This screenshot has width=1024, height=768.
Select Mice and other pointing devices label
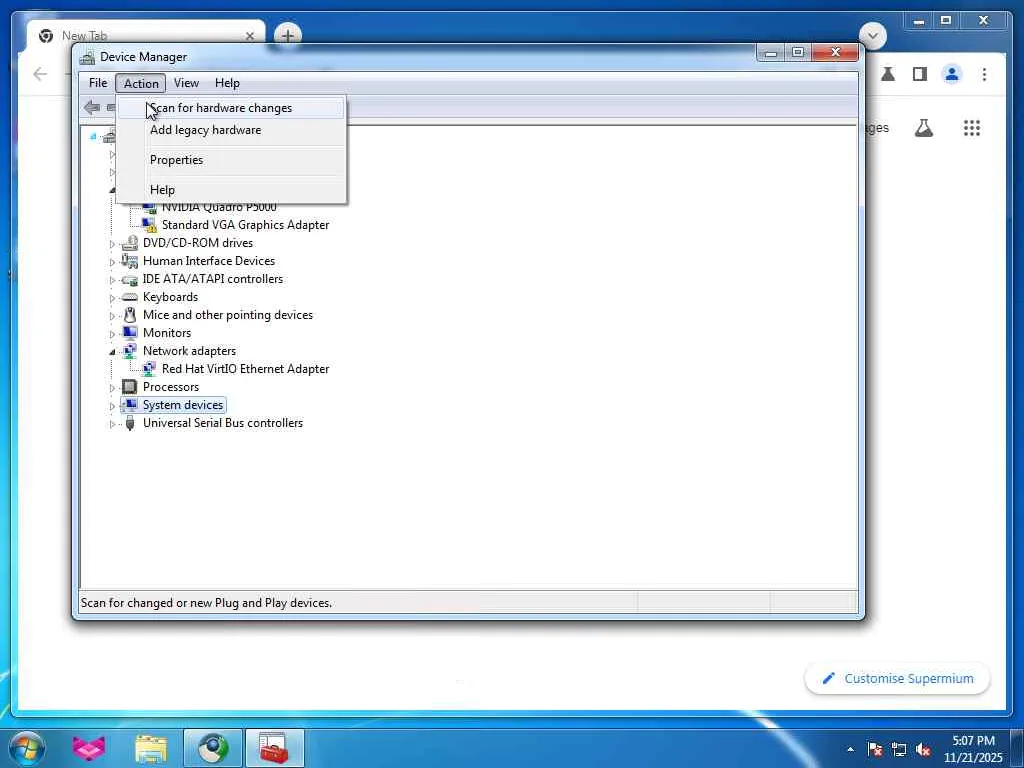pos(228,315)
